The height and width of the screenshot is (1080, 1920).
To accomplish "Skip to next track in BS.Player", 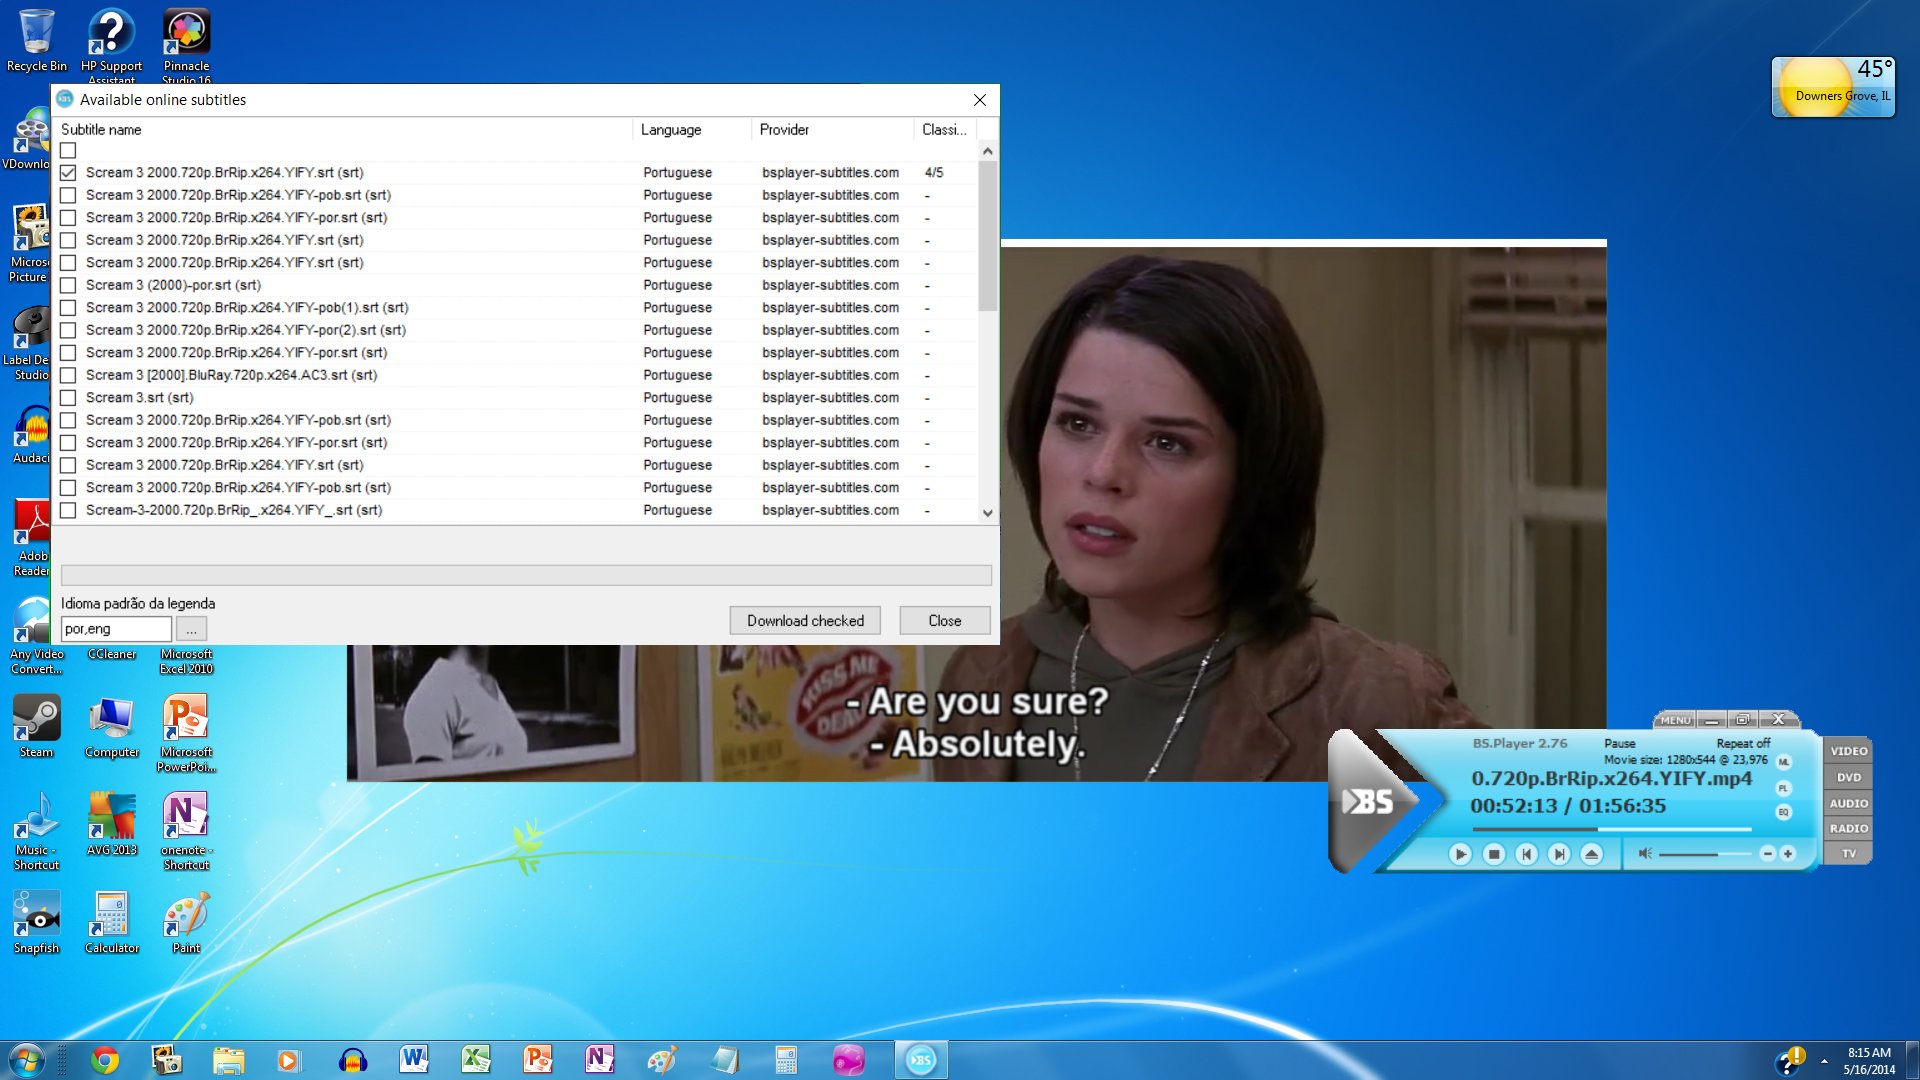I will click(x=1559, y=854).
